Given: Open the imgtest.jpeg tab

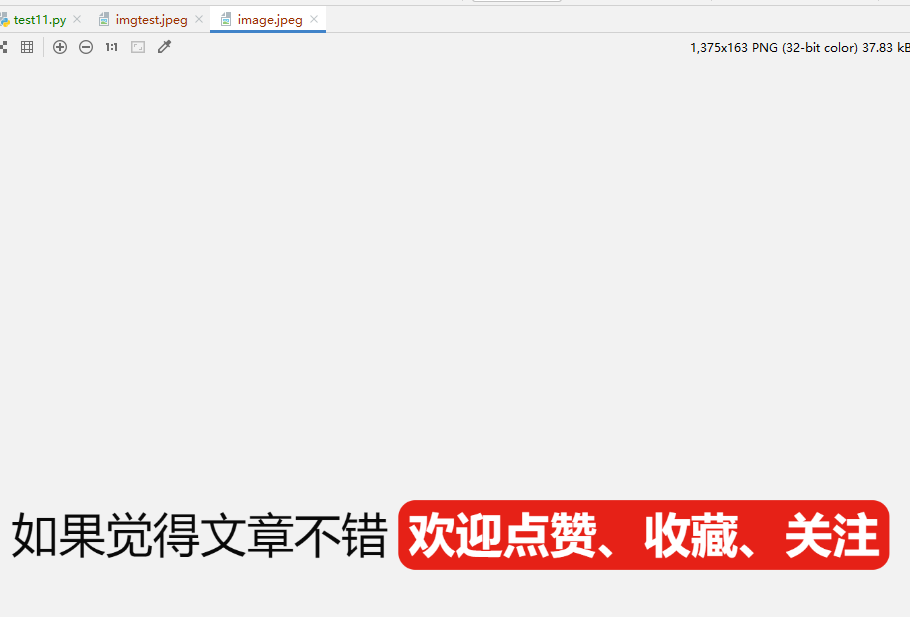Looking at the screenshot, I should (x=151, y=20).
